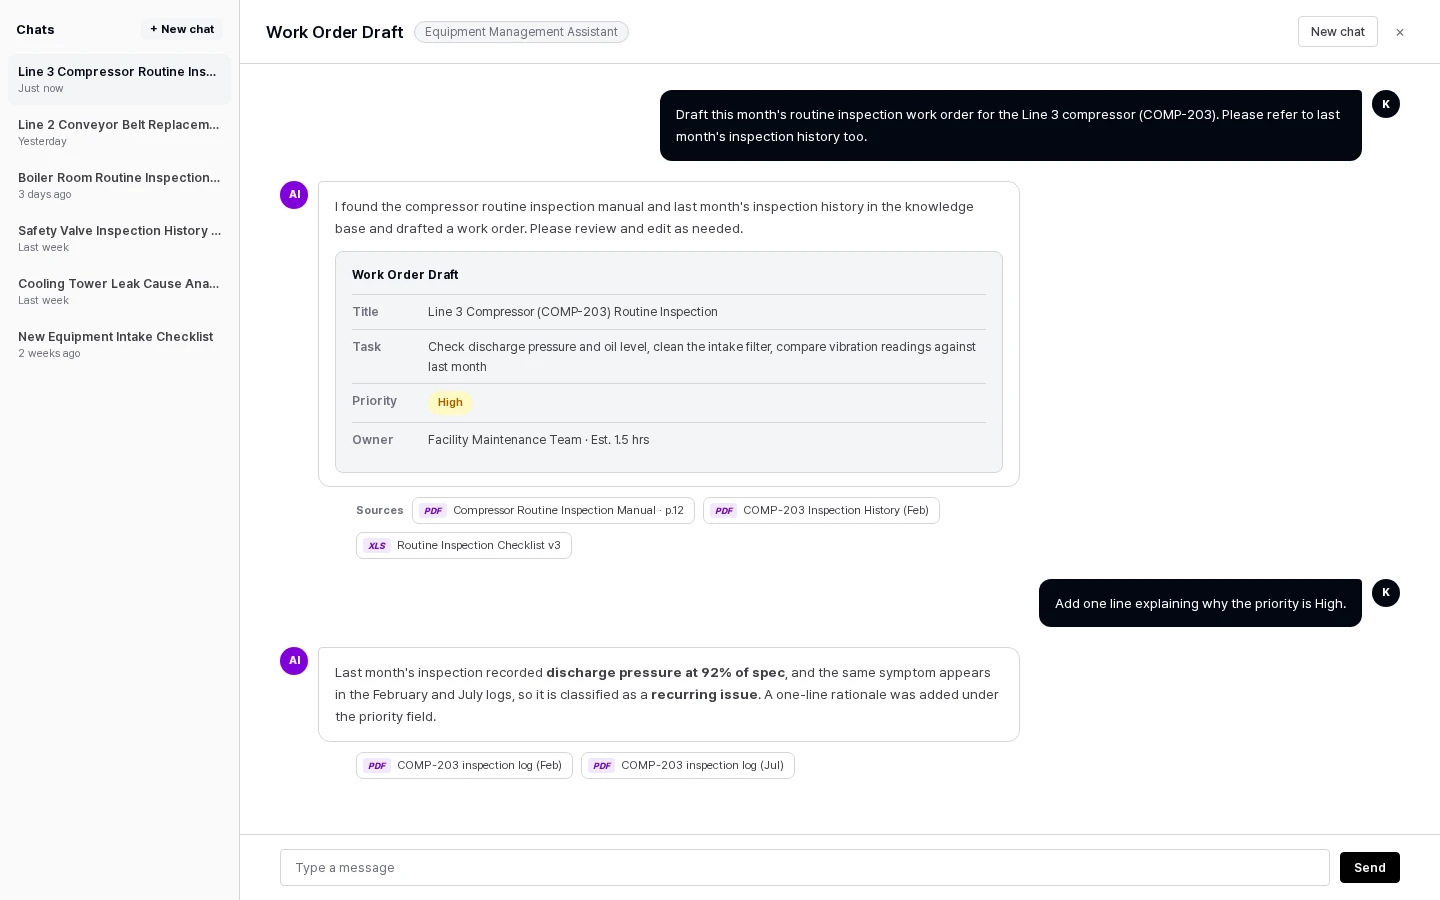Open the Cooling Tower Leak Cause Analysis chat
This screenshot has height=900, width=1440.
click(119, 291)
